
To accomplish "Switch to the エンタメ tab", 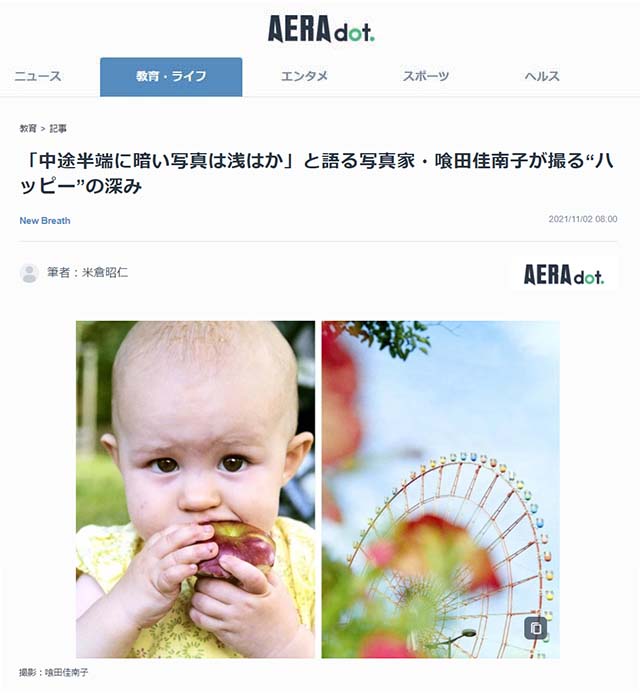I will point(304,76).
